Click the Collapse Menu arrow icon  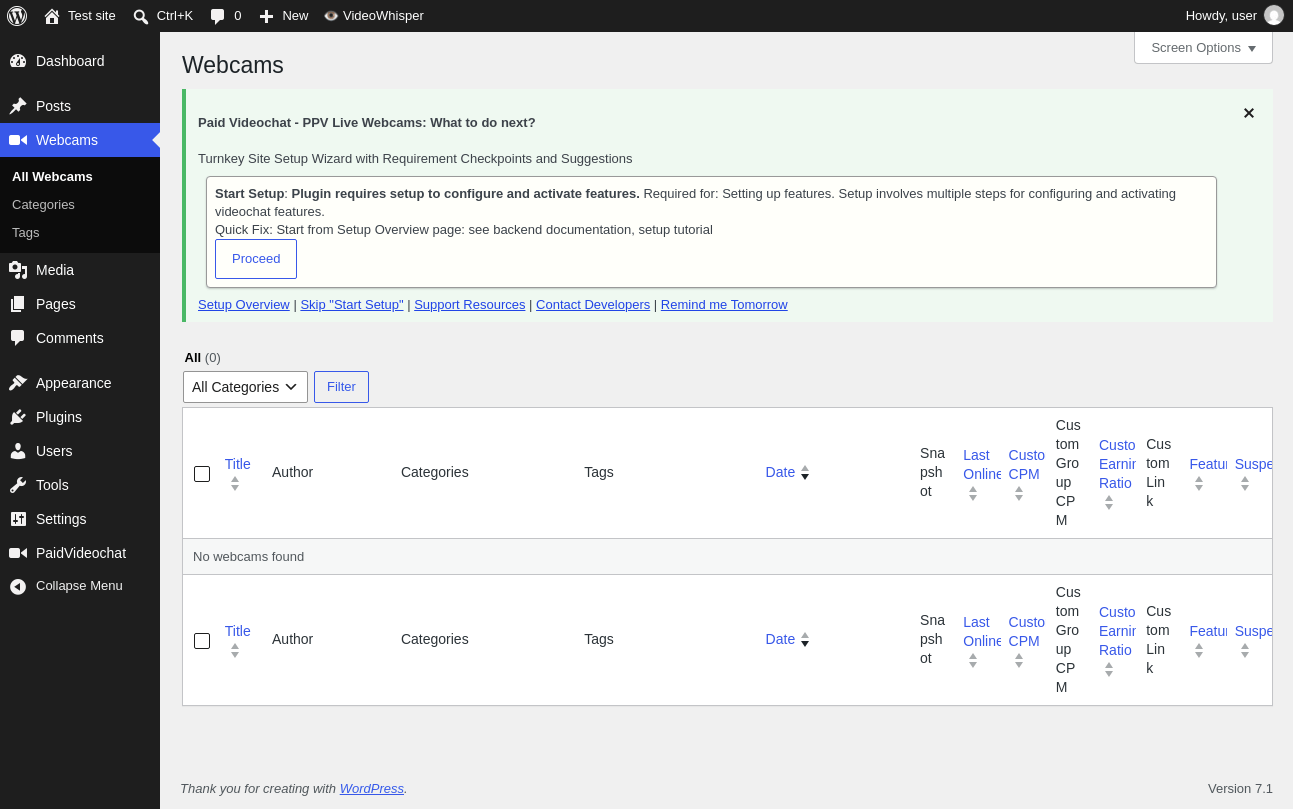pyautogui.click(x=18, y=586)
